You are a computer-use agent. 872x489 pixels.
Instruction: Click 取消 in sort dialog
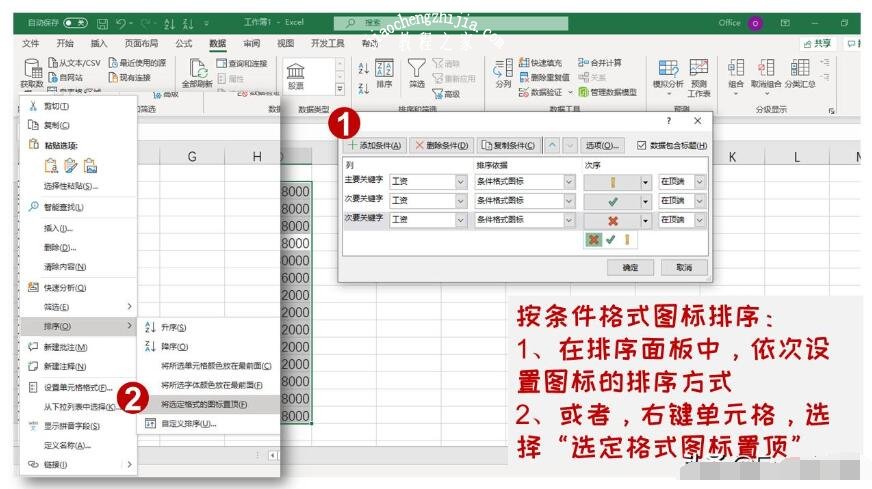pyautogui.click(x=684, y=268)
